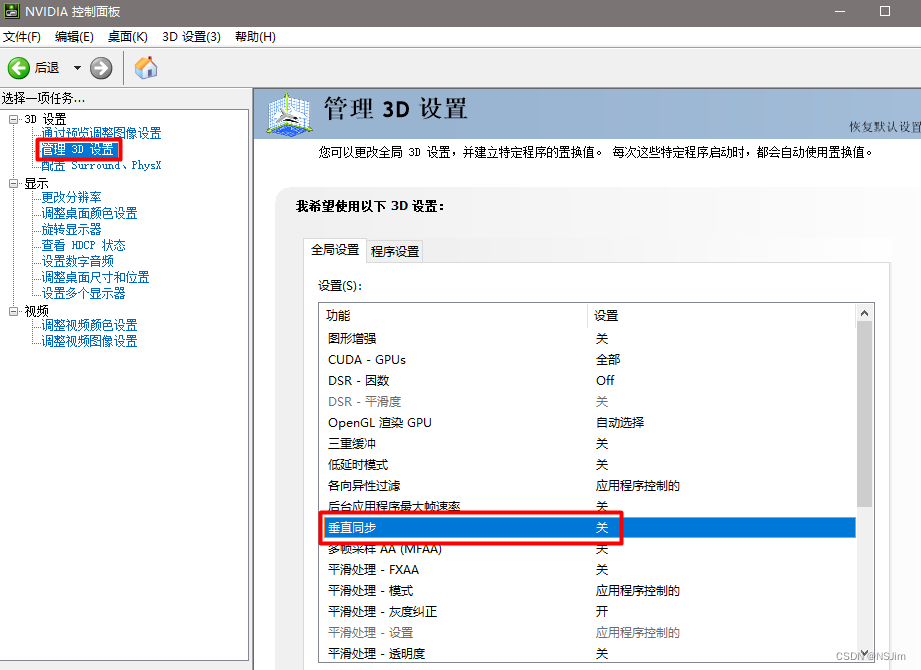
Task: Click 恢复默认设置 link
Action: click(885, 127)
